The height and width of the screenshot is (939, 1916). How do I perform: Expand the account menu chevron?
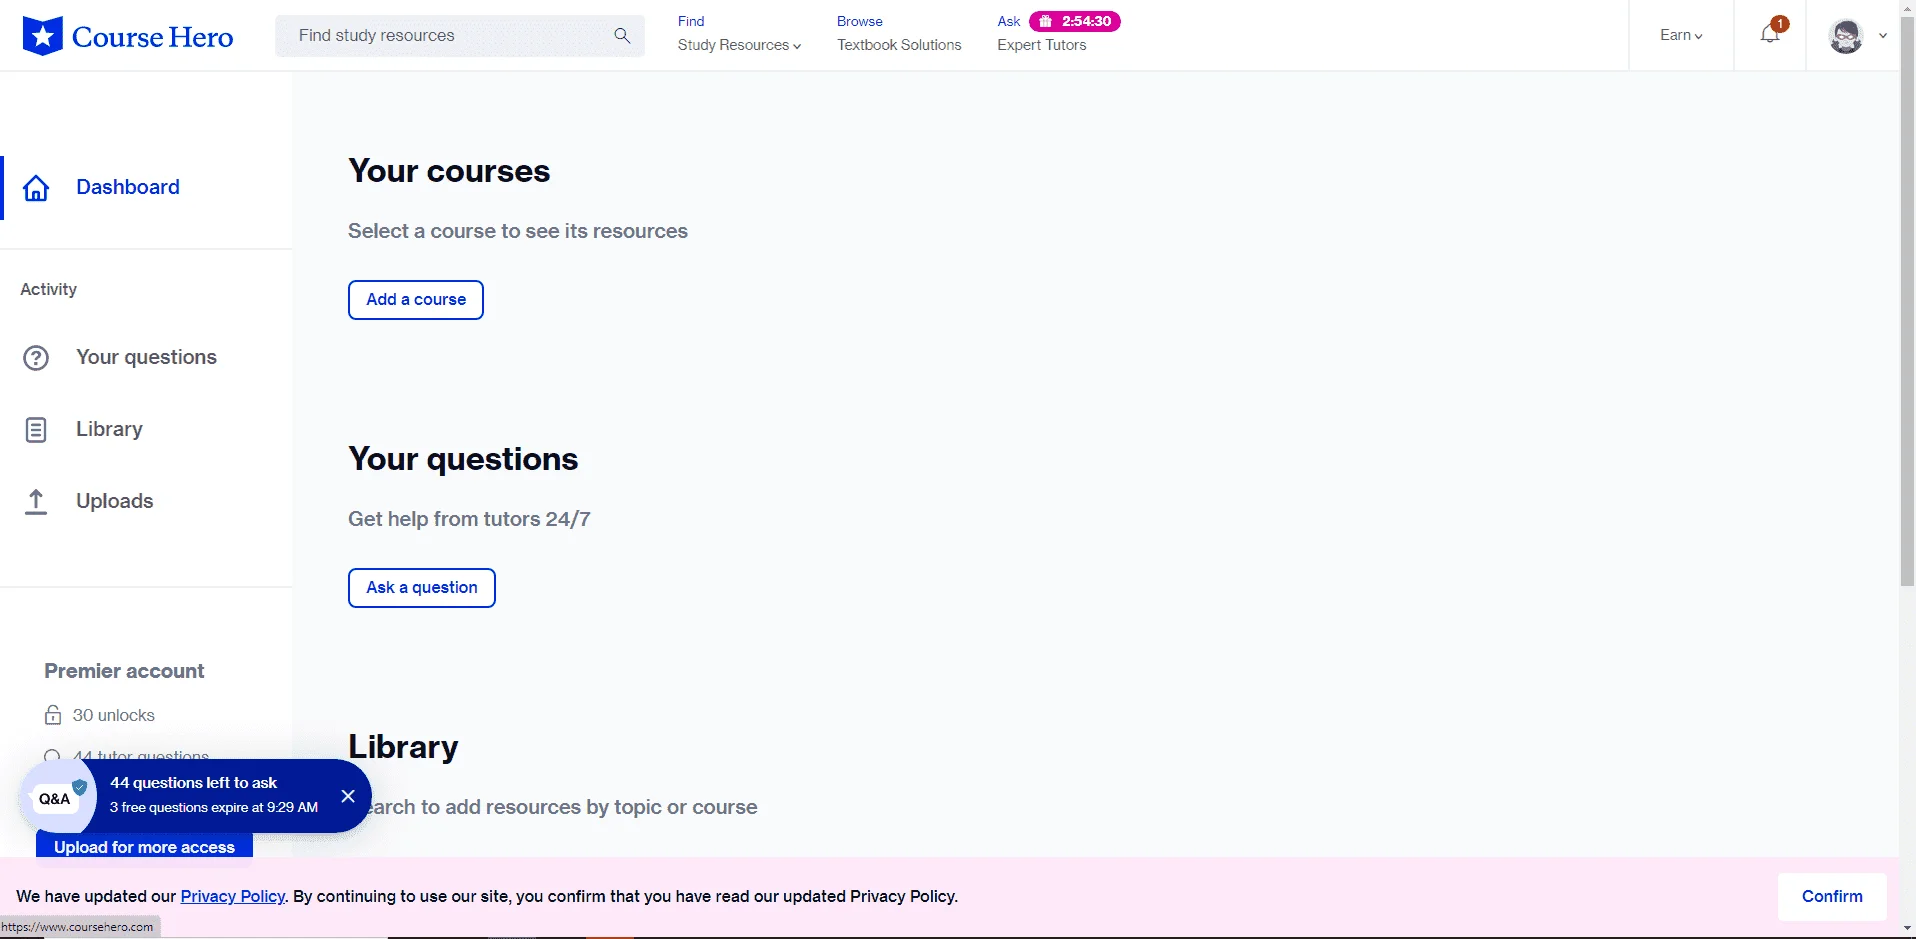1883,36
